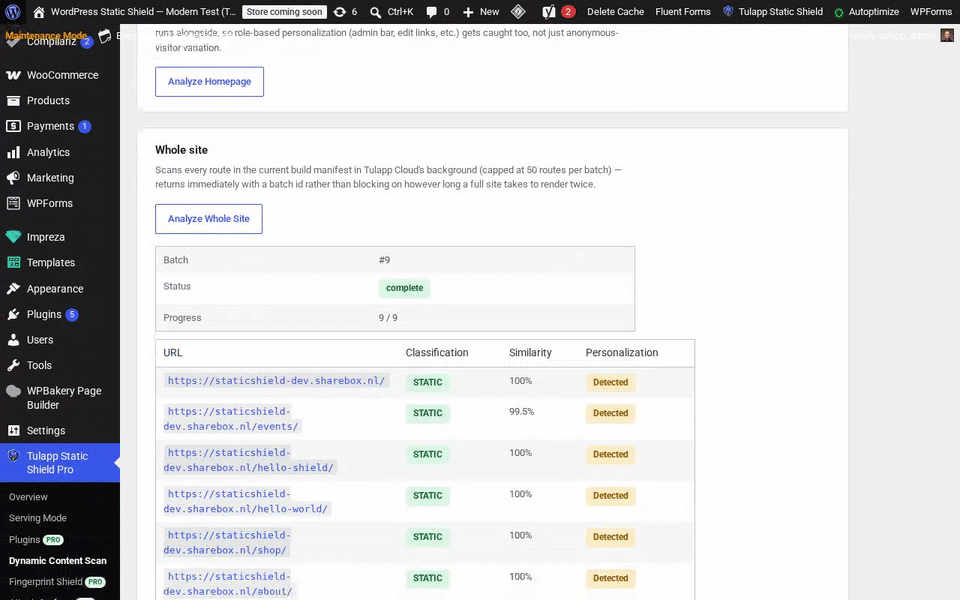Viewport: 960px width, 600px height.
Task: Click the Tools wrench icon
Action: pyautogui.click(x=13, y=366)
